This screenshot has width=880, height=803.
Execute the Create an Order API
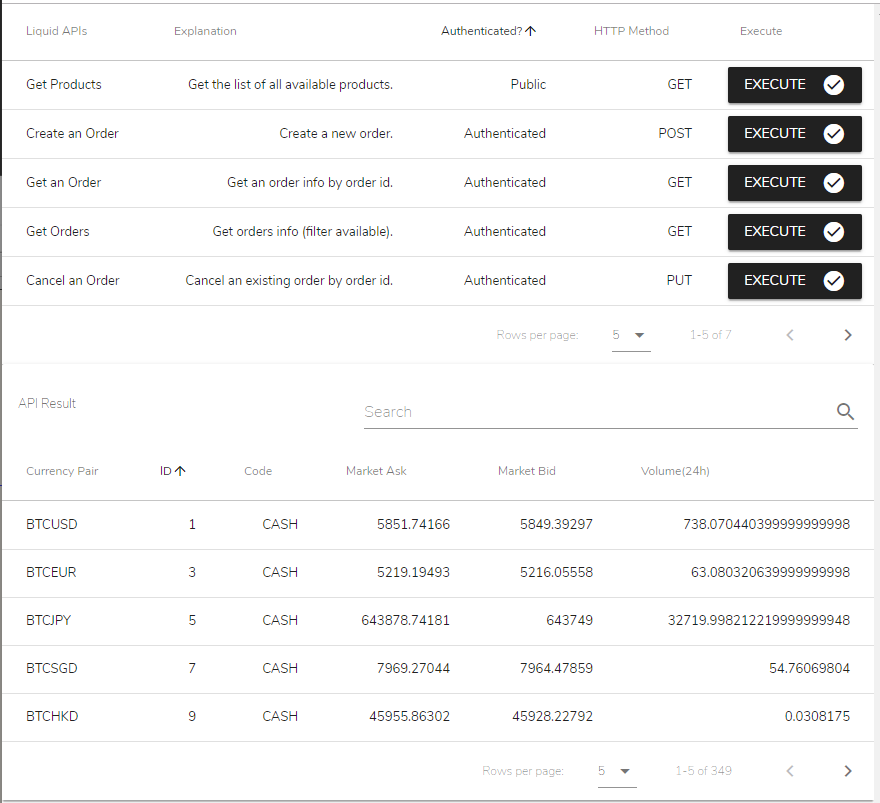tap(794, 134)
